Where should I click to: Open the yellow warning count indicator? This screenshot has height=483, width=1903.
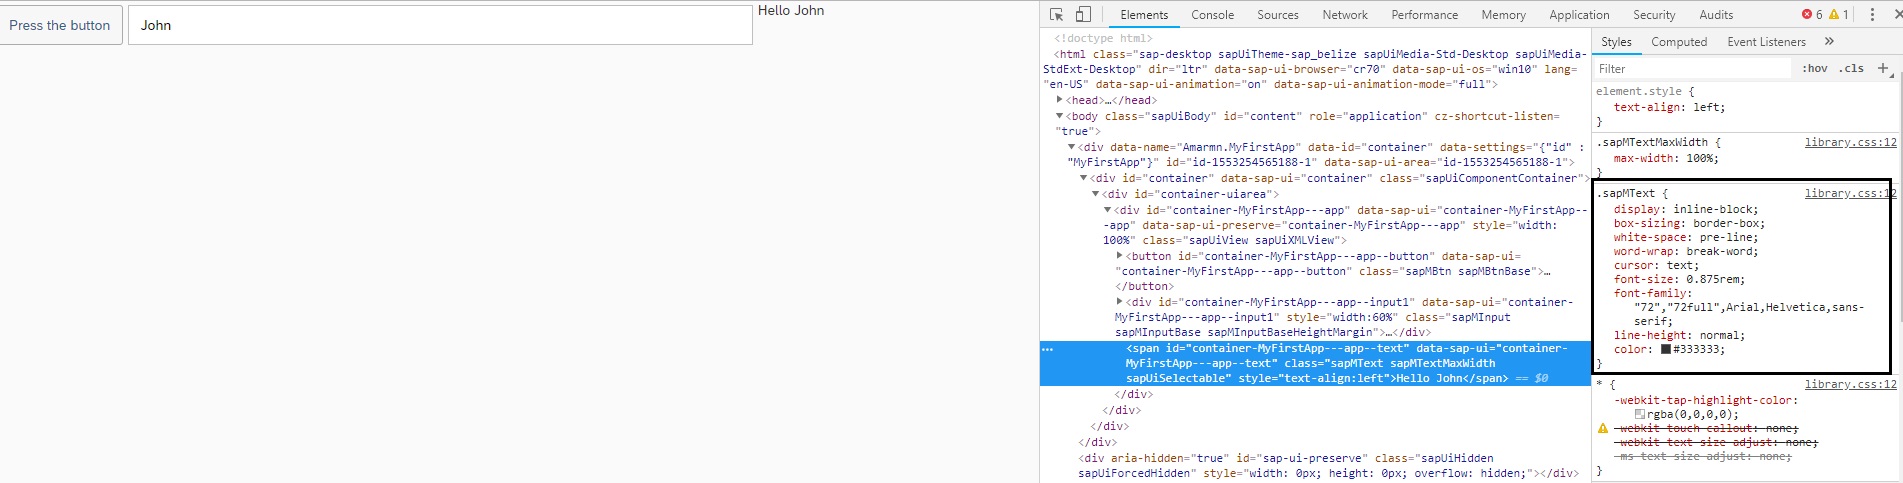point(1839,15)
